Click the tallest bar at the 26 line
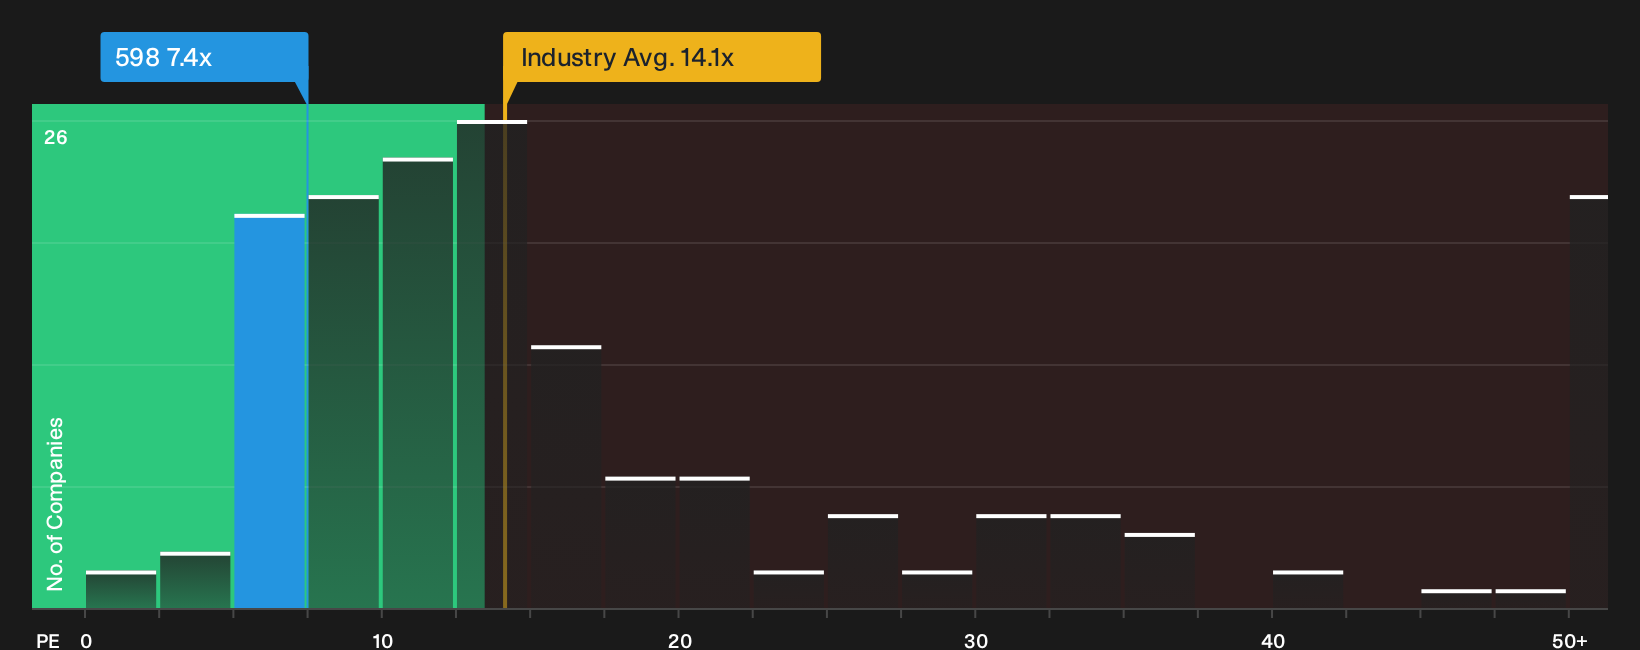 (492, 364)
